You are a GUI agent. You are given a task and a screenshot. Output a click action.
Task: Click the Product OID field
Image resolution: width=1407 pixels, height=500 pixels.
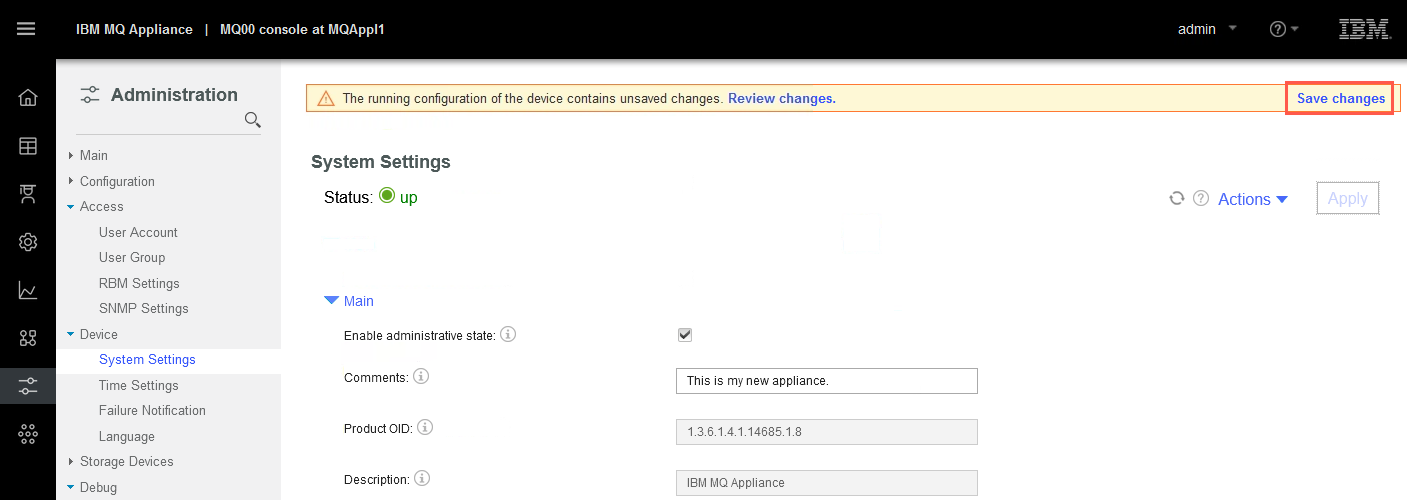826,432
